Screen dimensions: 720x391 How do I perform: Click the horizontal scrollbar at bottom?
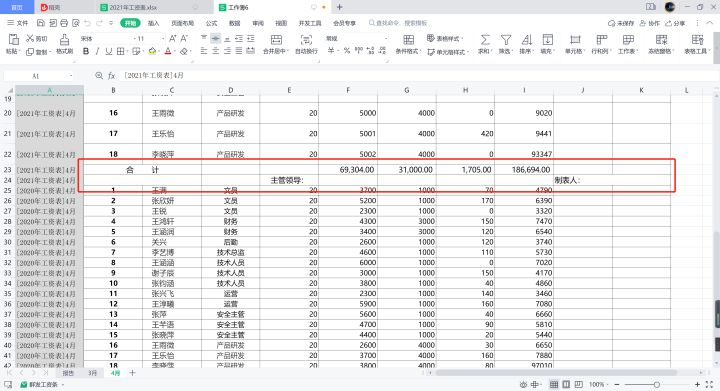click(557, 373)
